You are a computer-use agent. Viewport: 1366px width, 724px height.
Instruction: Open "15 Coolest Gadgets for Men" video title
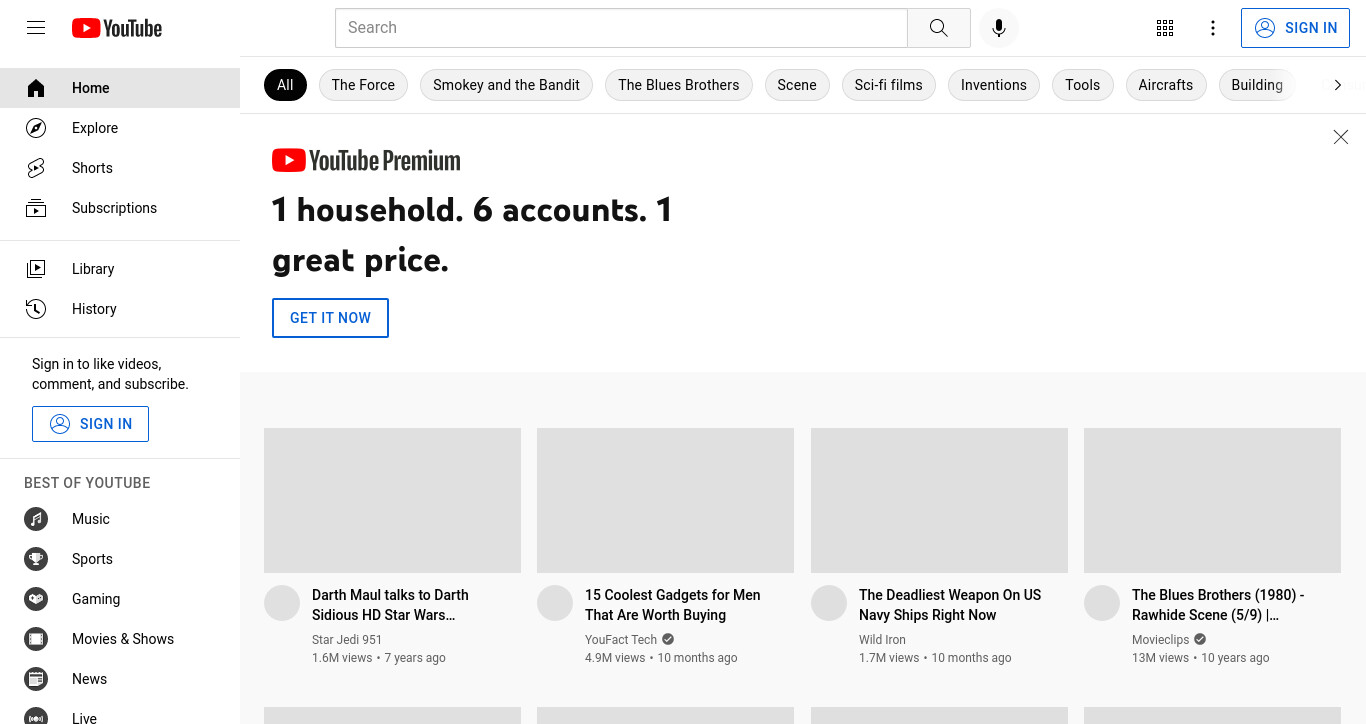point(672,605)
